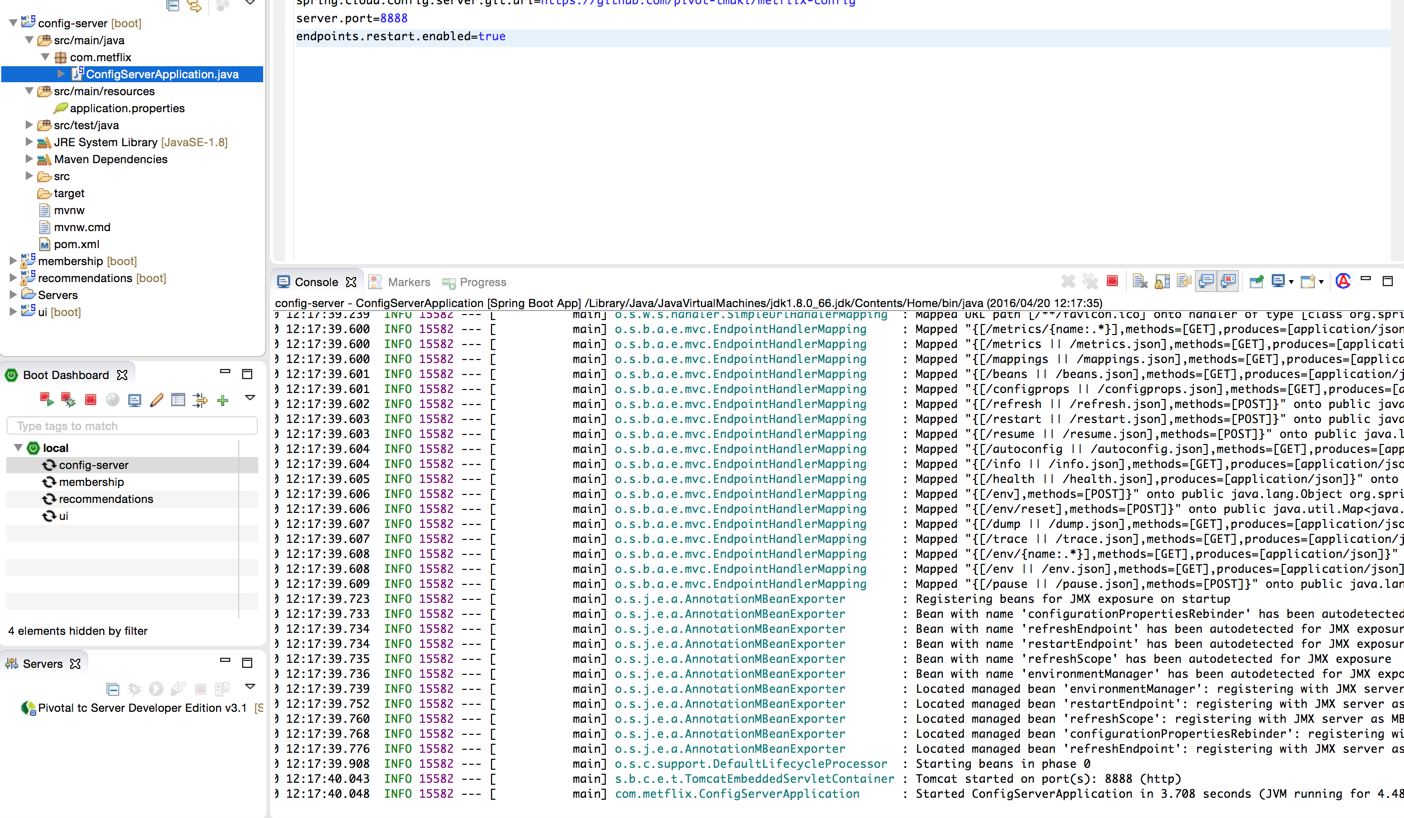Expand the recommendations project

pyautogui.click(x=13, y=278)
